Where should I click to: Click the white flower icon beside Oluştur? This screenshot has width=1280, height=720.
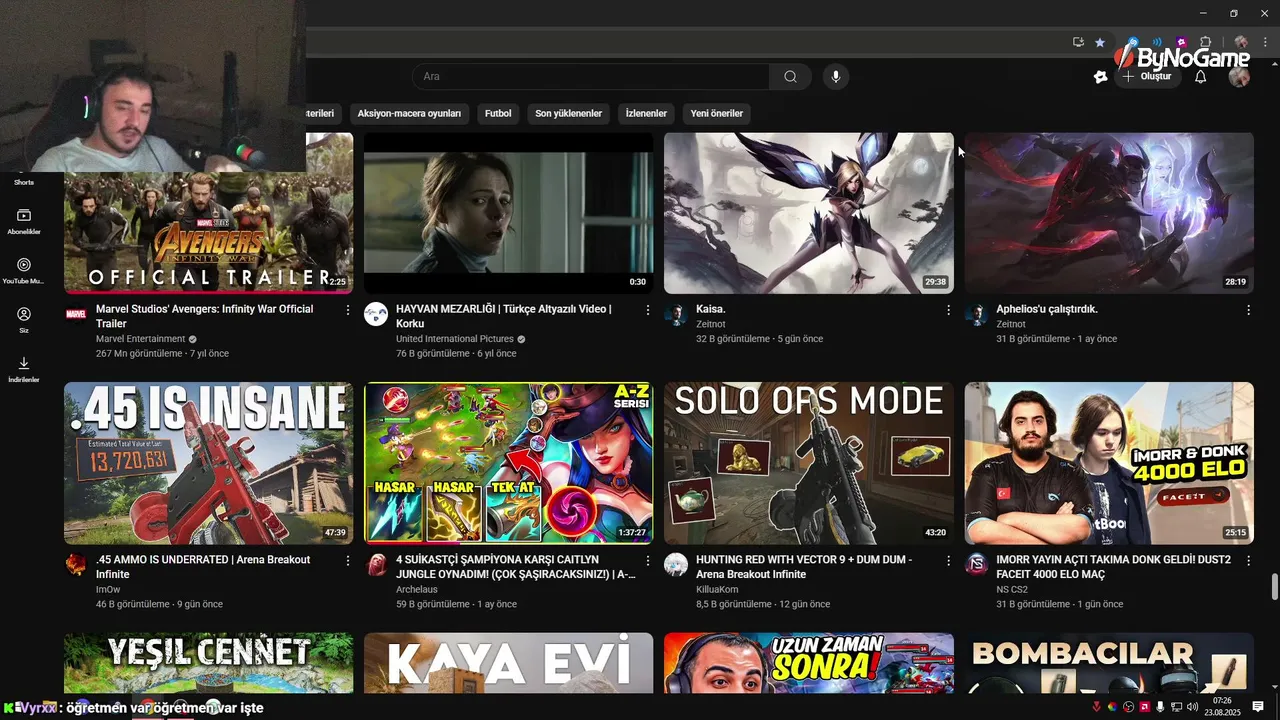pyautogui.click(x=1101, y=77)
